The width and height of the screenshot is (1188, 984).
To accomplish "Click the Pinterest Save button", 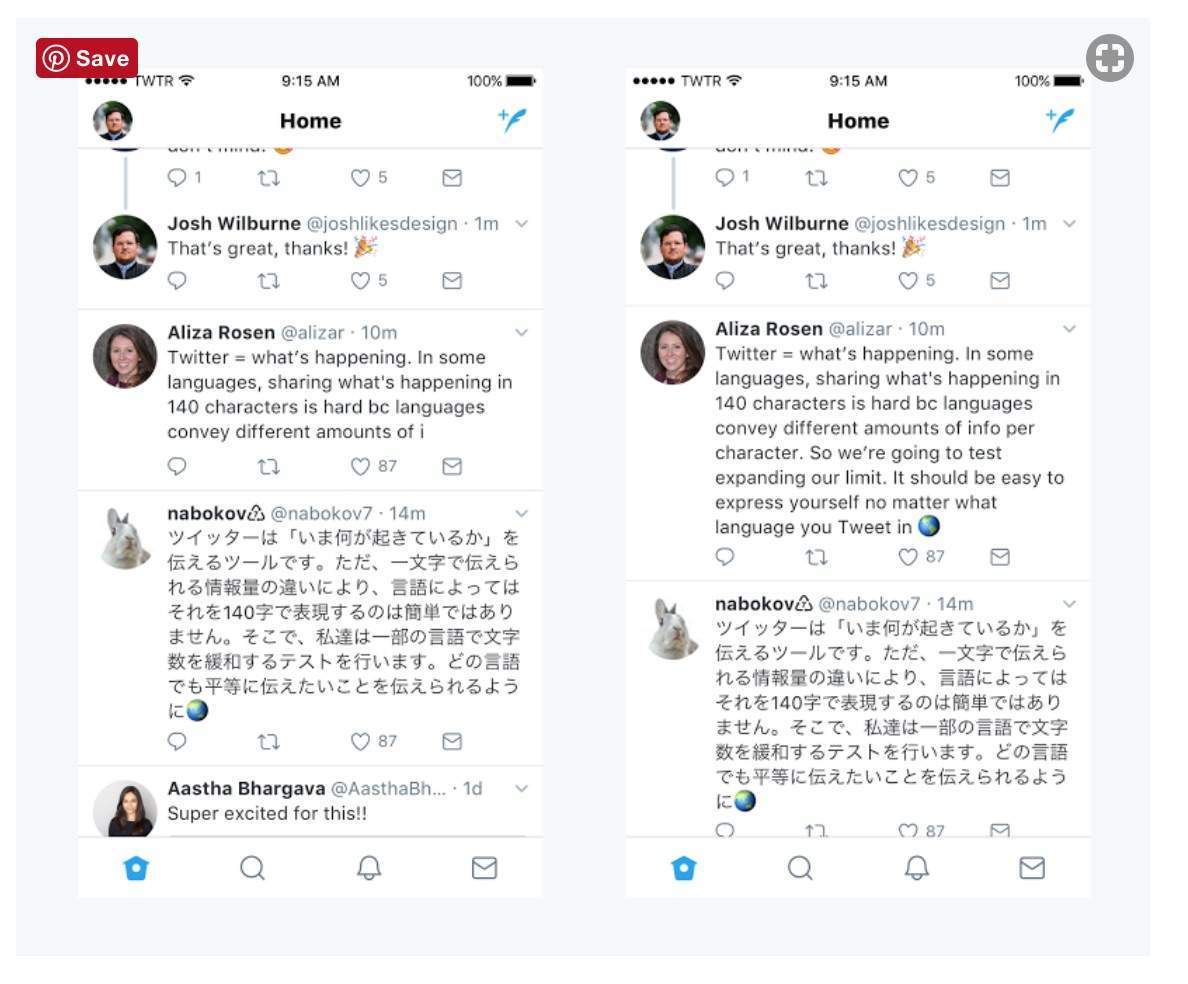I will click(x=86, y=58).
